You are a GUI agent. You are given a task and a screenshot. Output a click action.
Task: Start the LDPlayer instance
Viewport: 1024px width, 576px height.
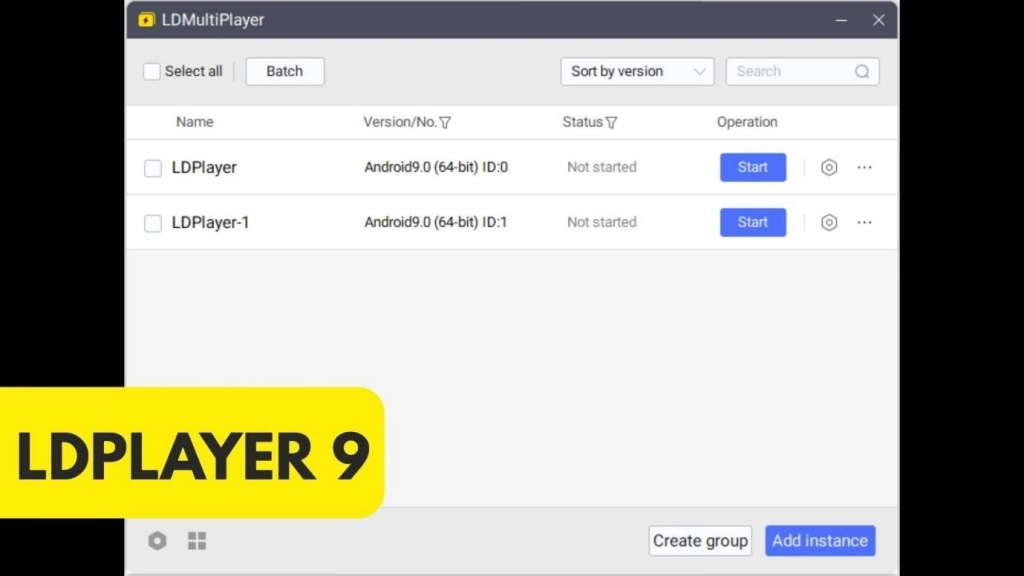(x=753, y=167)
